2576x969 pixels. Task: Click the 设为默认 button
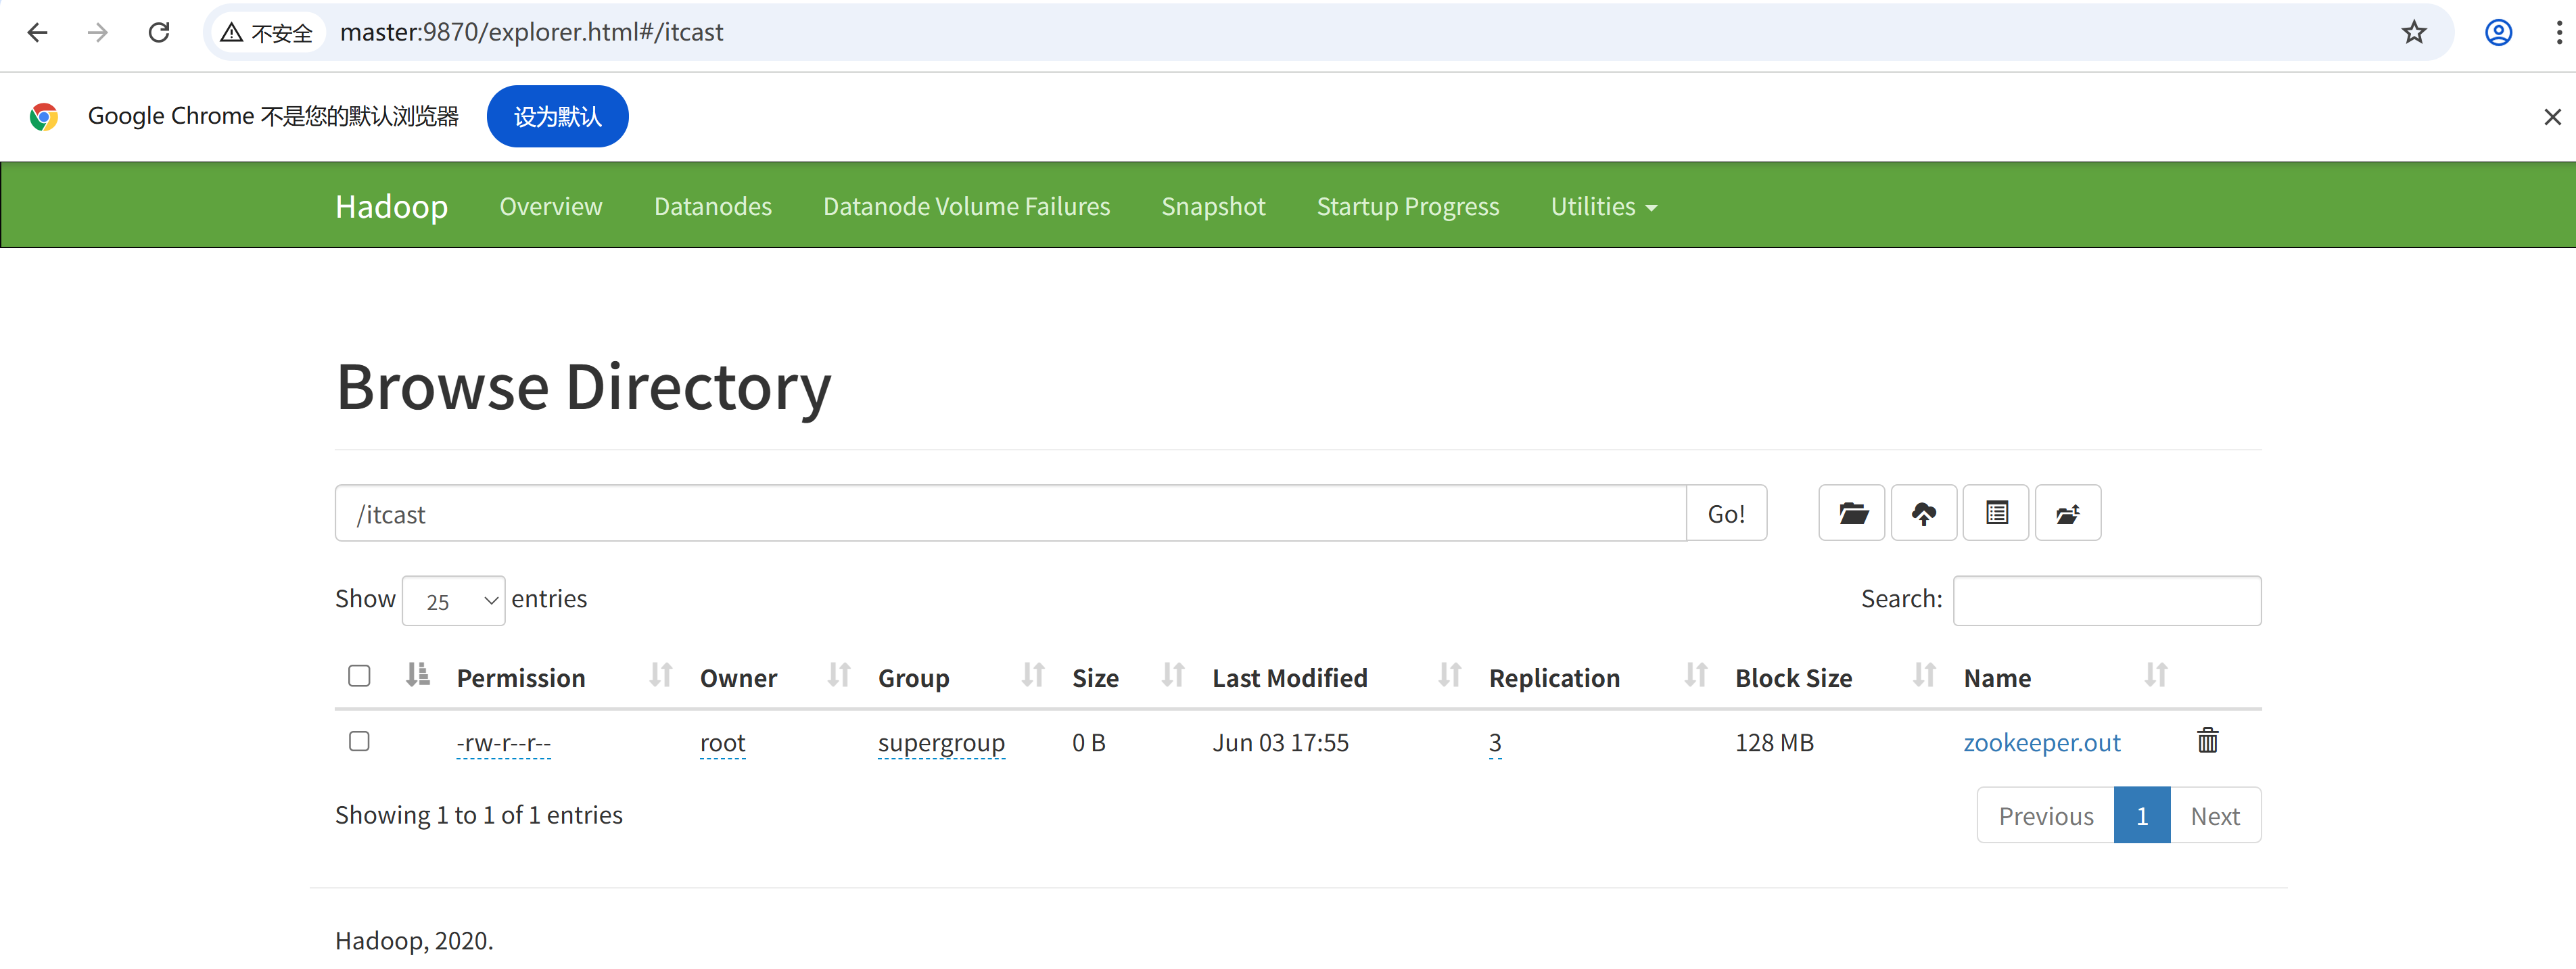[557, 117]
